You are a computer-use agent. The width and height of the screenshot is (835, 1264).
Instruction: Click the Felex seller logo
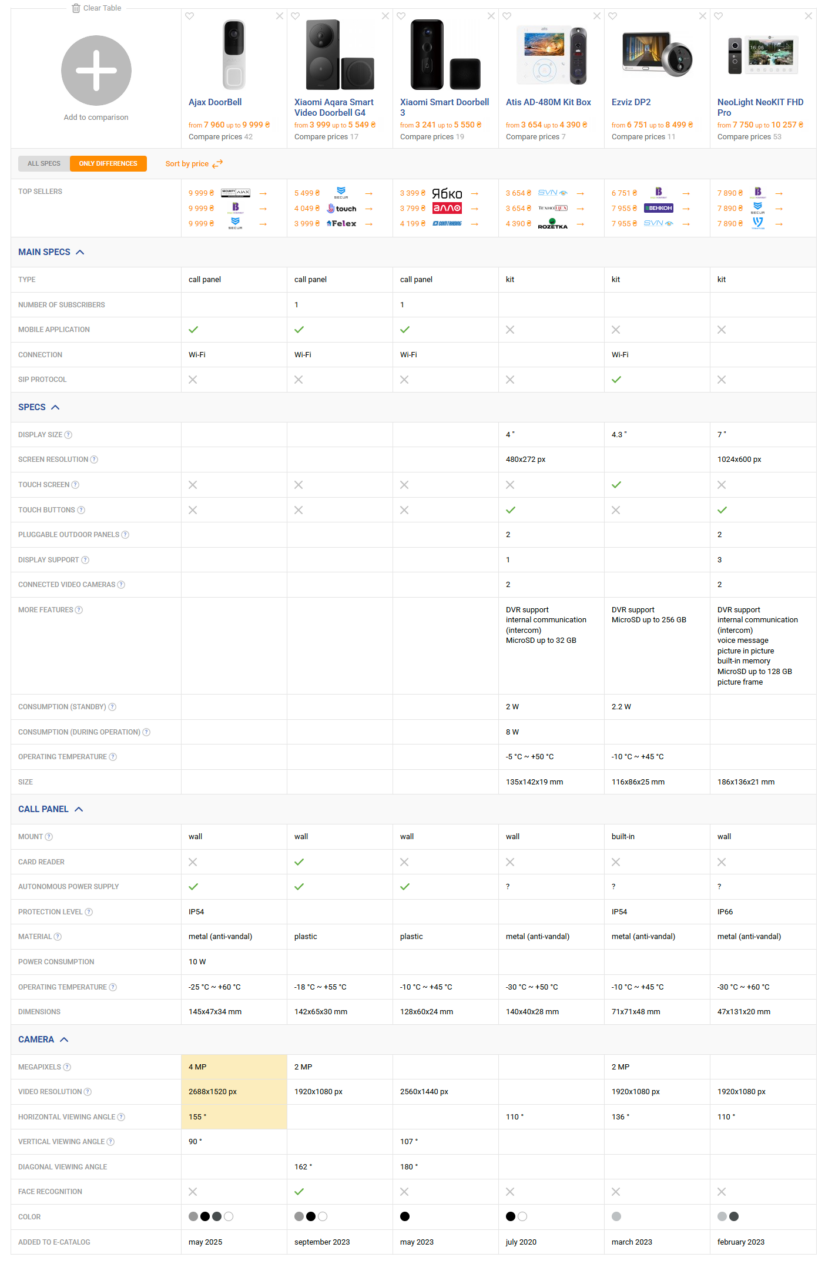(x=341, y=223)
